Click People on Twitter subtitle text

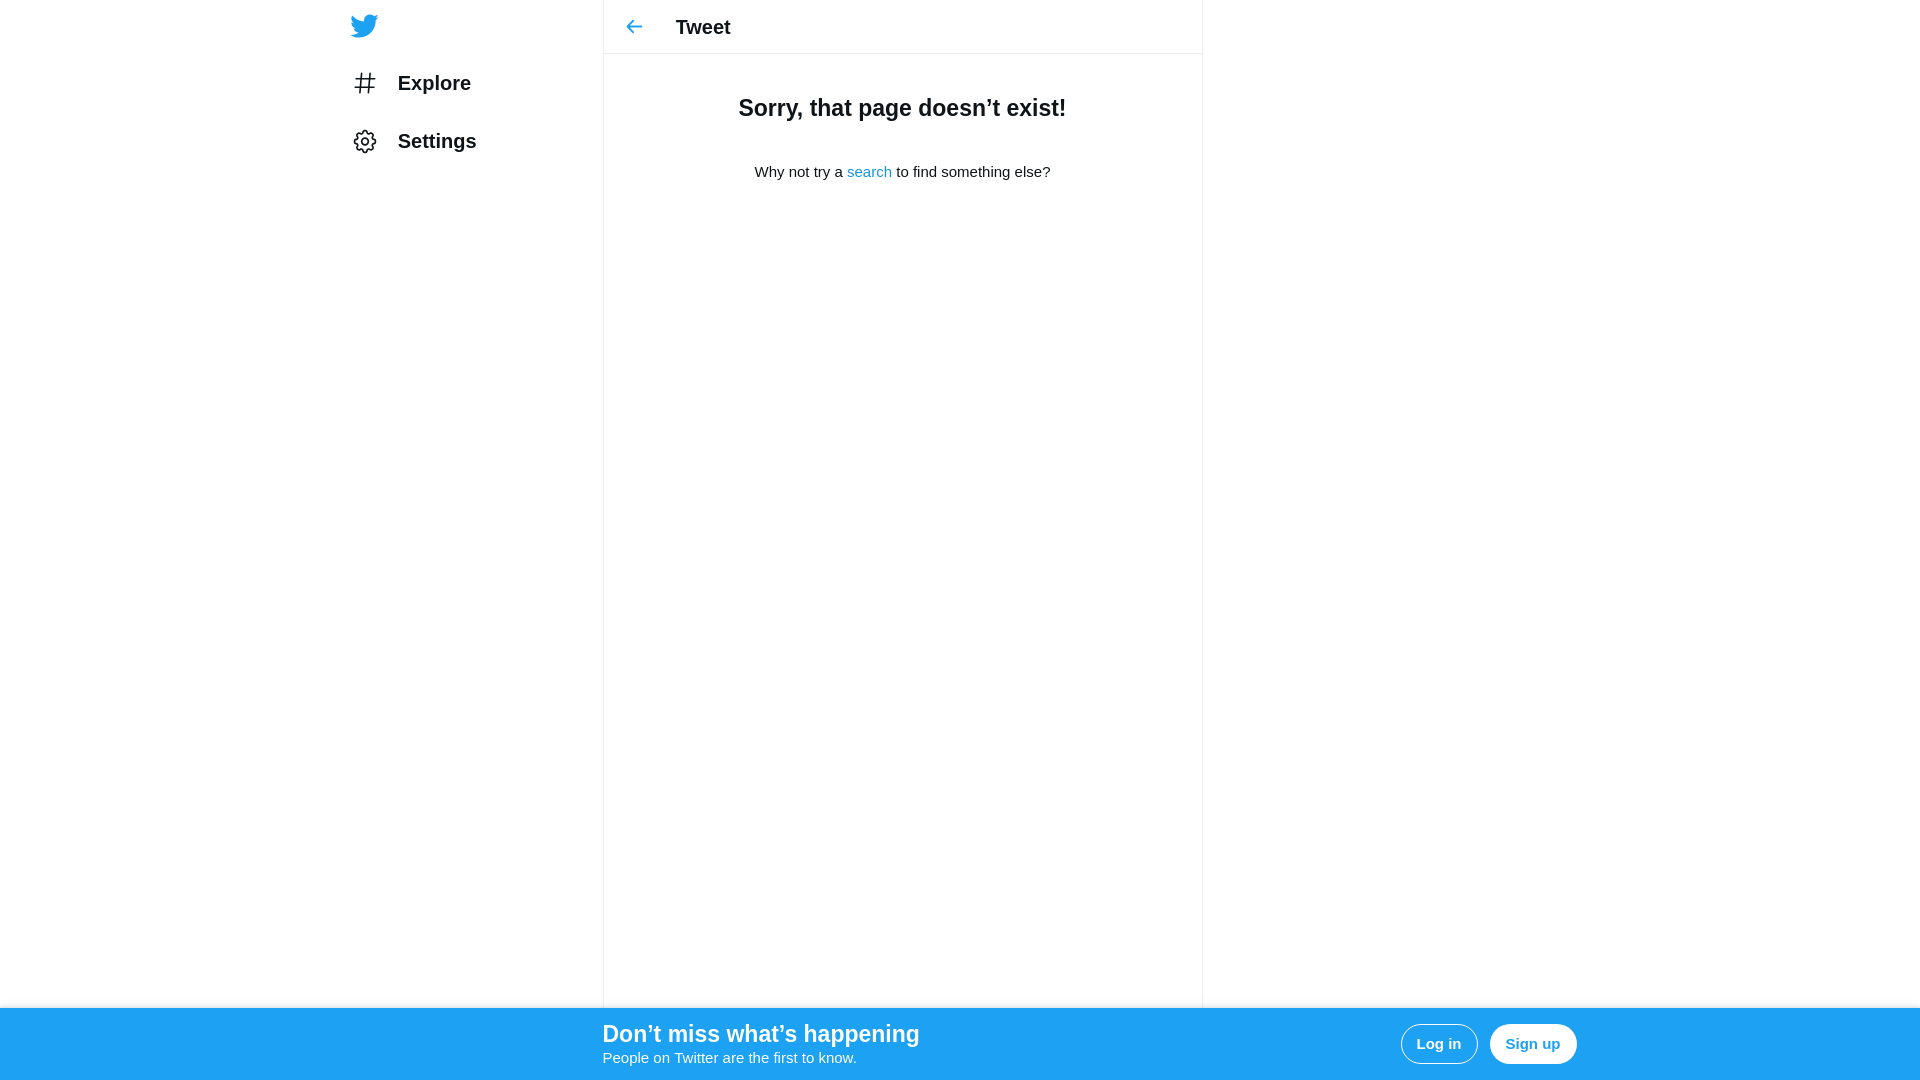729,1058
